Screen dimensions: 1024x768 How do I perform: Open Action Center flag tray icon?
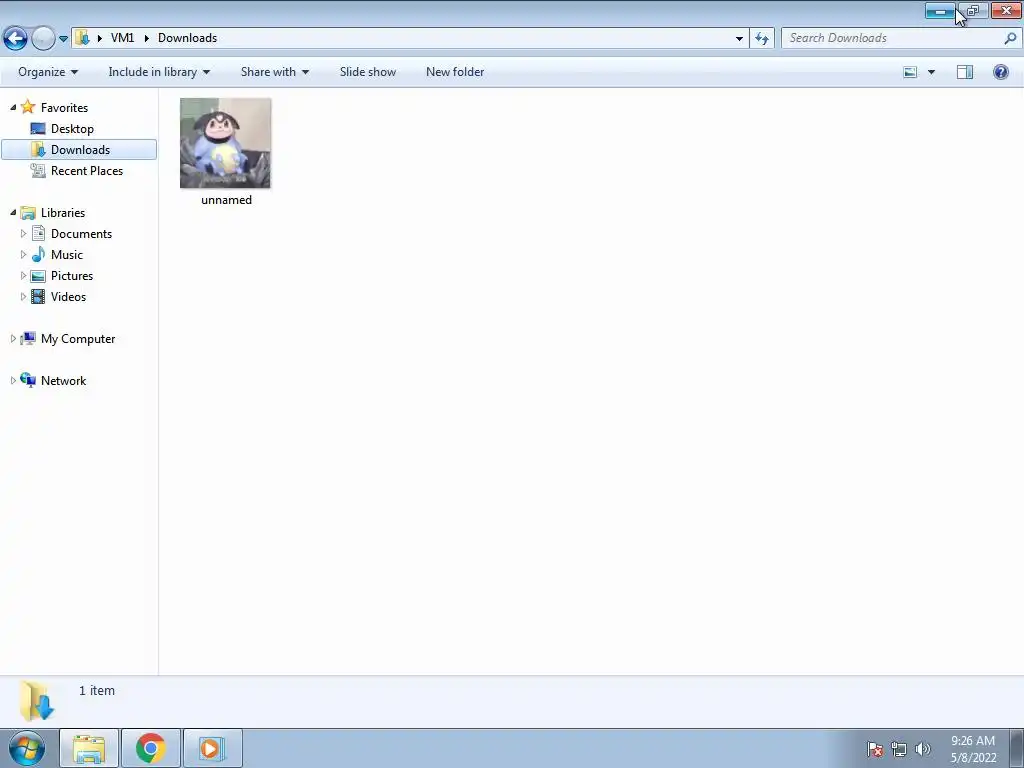coord(875,749)
